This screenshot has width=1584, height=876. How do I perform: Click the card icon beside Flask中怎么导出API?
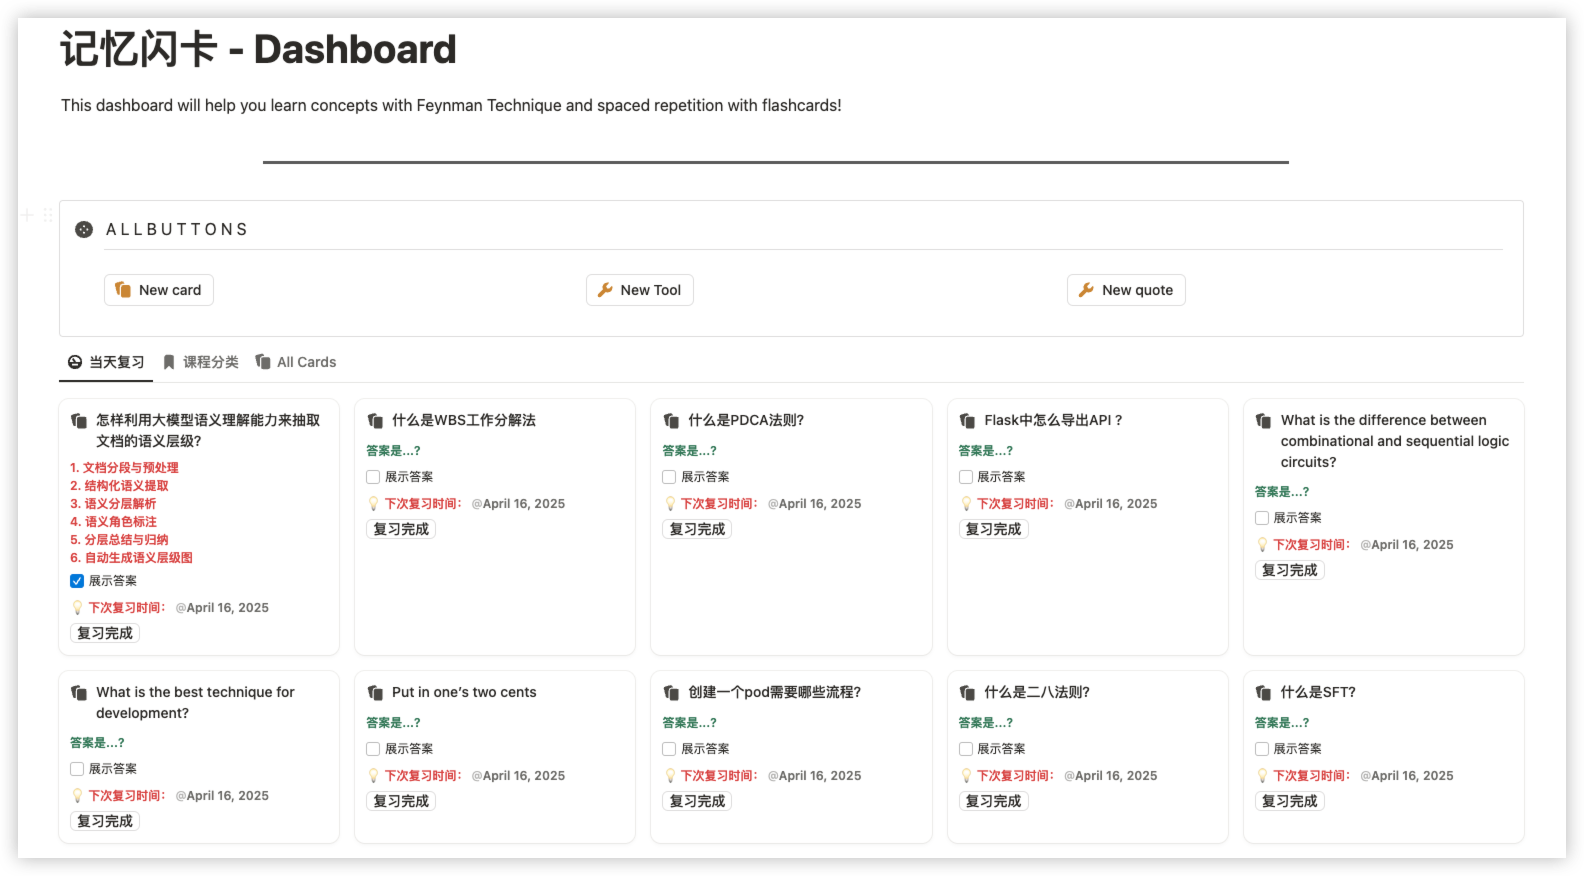pos(968,421)
